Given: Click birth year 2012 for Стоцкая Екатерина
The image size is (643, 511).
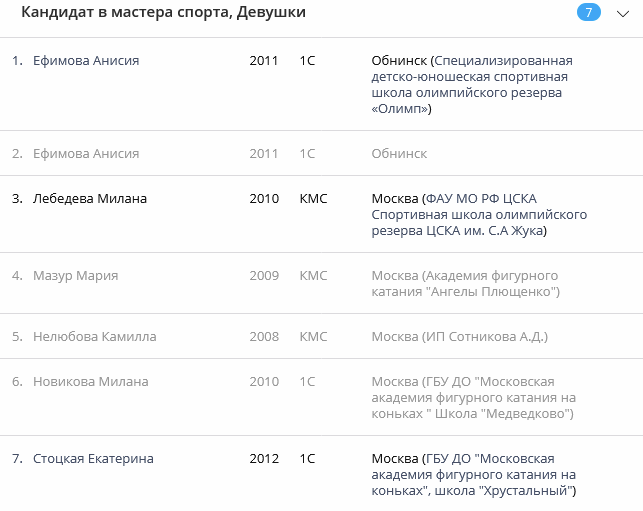Looking at the screenshot, I should (264, 459).
